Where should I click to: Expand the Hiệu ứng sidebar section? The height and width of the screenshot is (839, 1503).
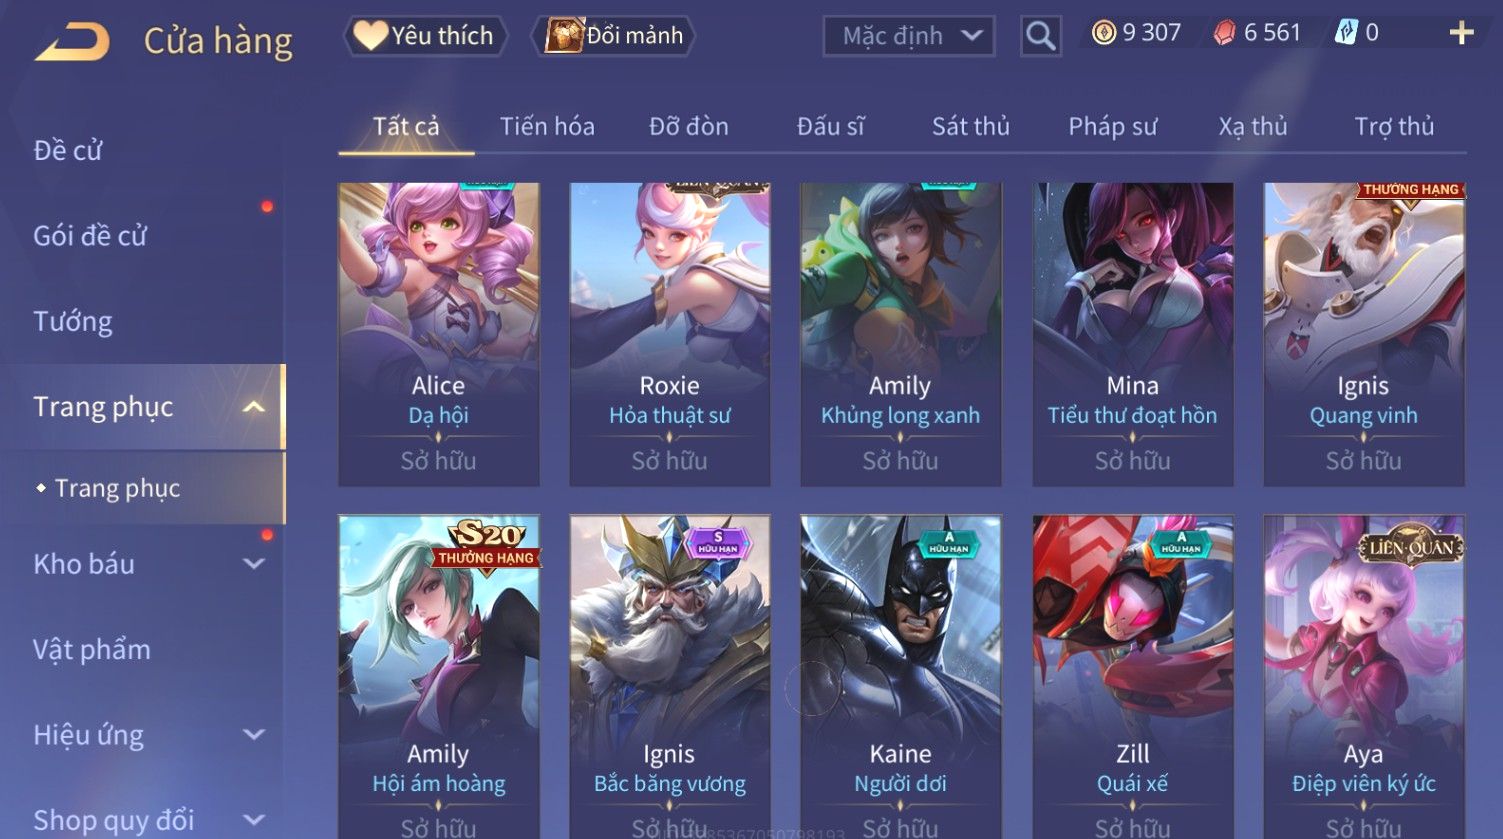point(254,735)
